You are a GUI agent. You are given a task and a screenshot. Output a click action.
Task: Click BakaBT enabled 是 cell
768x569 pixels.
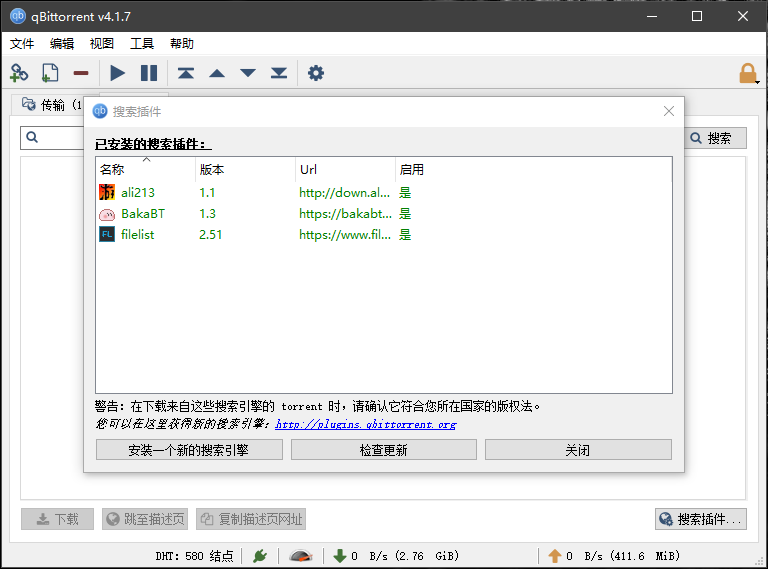tap(405, 213)
